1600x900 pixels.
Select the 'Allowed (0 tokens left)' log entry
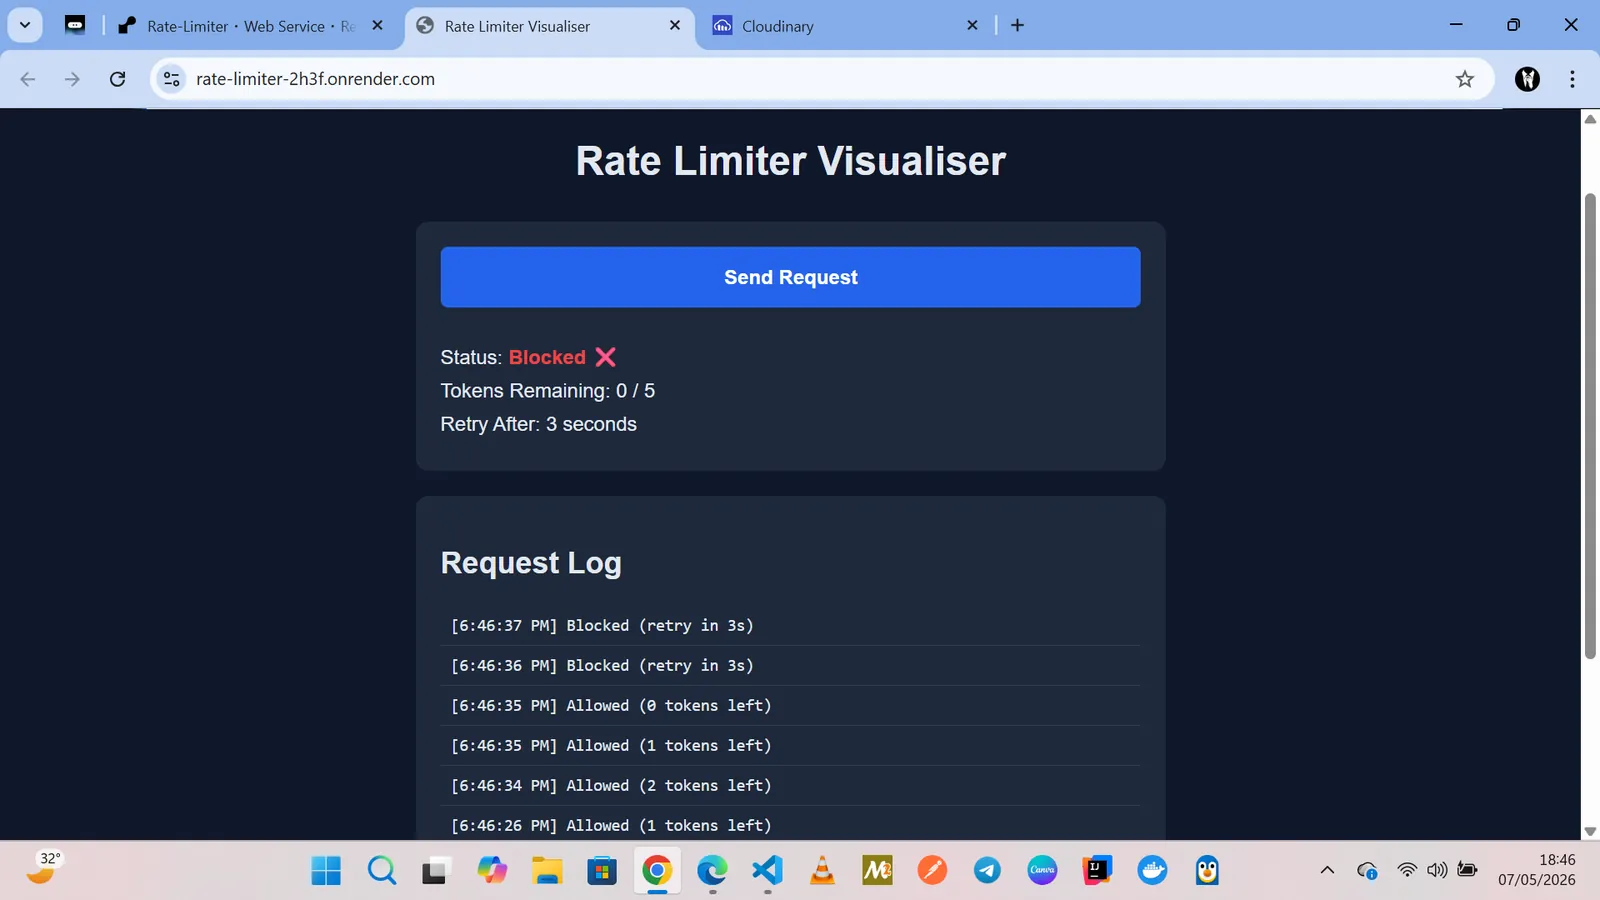coord(790,706)
